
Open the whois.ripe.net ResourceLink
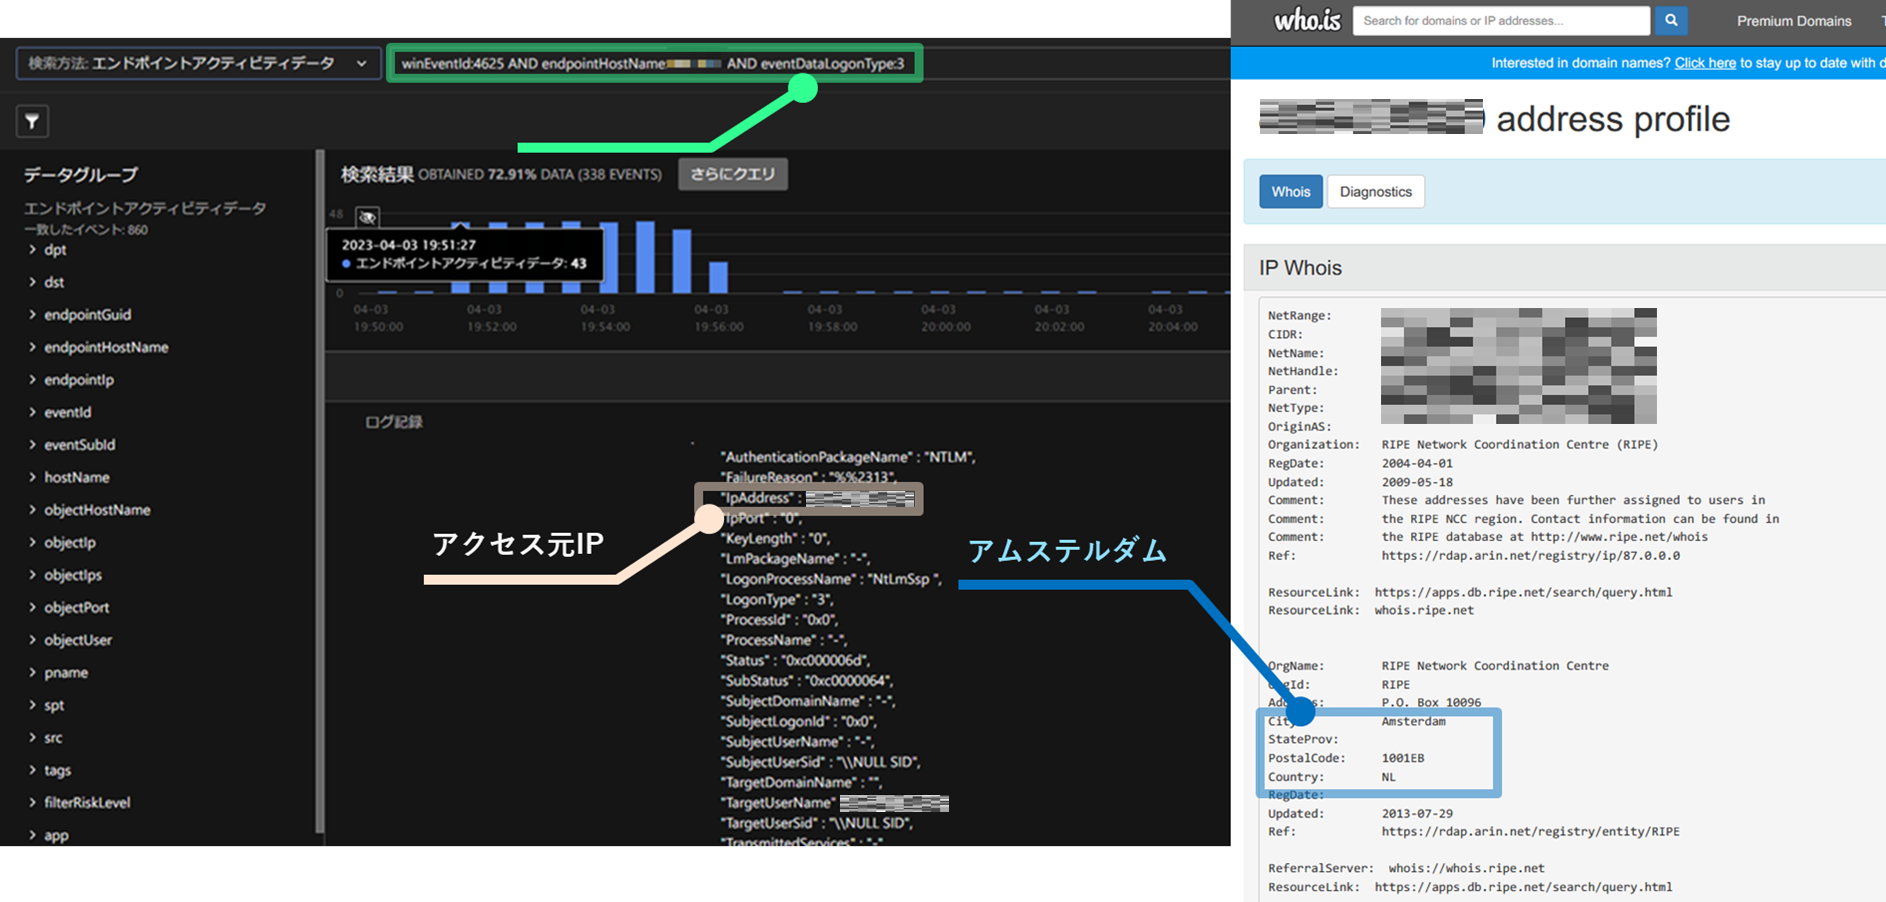[1424, 610]
